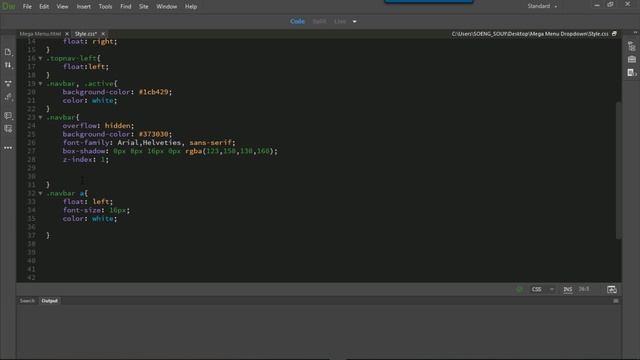Open Customize Toolbar three-dots icon
This screenshot has width=640, height=360.
(x=8, y=148)
